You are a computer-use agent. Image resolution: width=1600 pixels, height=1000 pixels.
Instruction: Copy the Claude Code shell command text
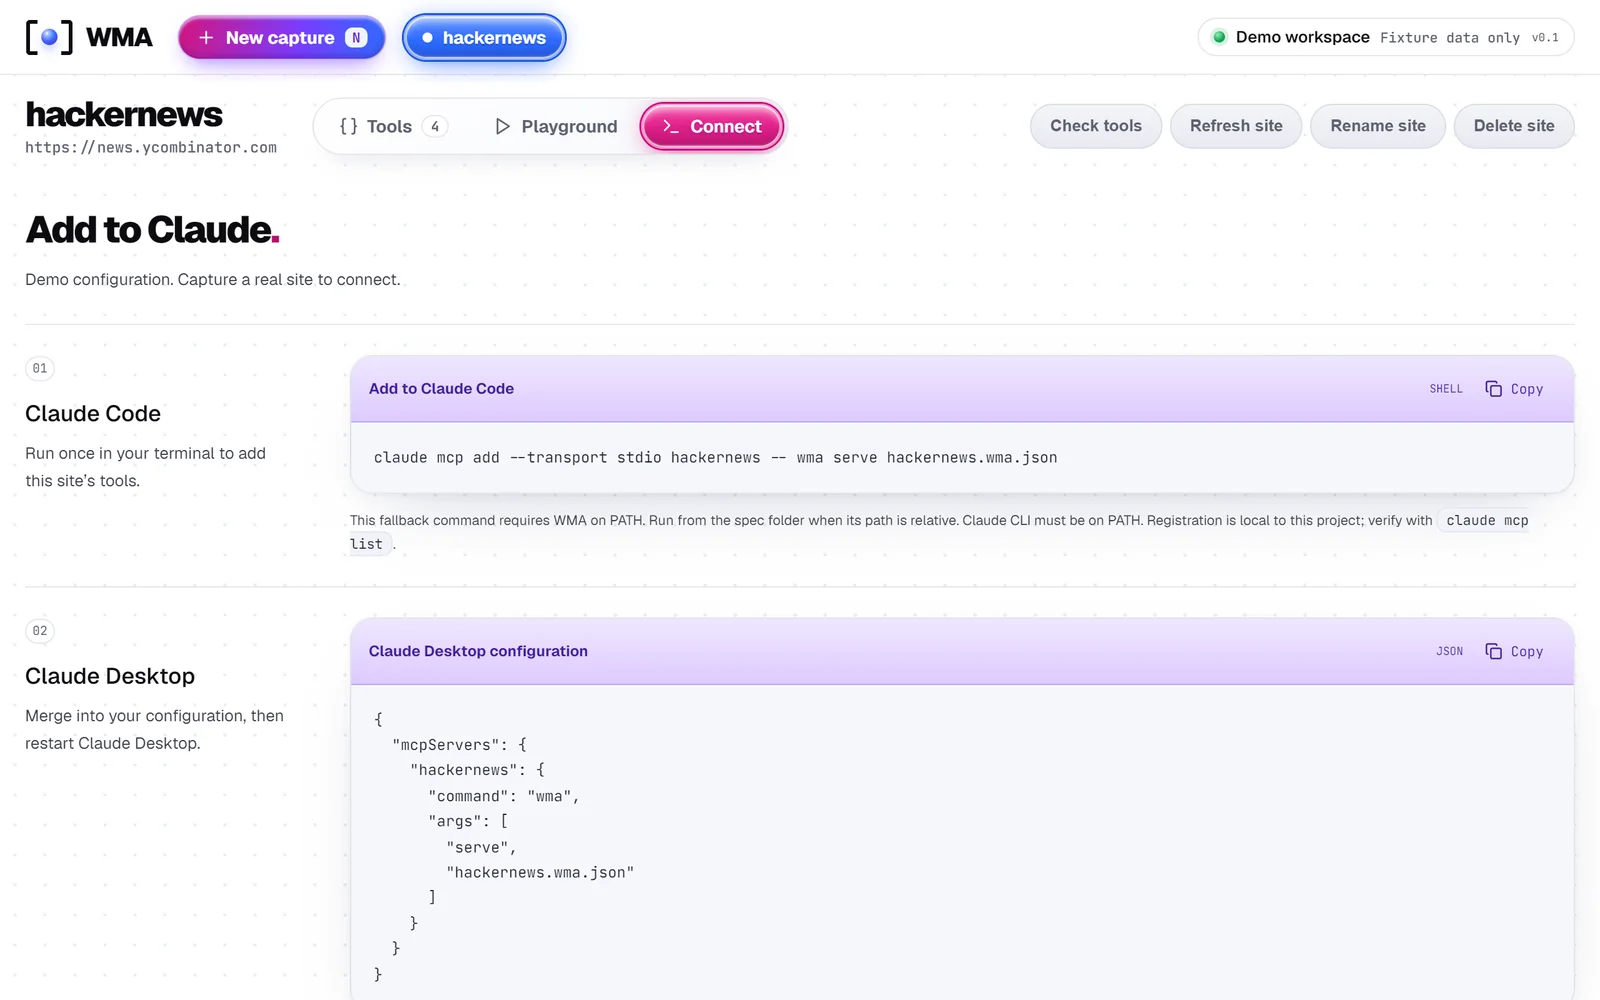(1527, 389)
